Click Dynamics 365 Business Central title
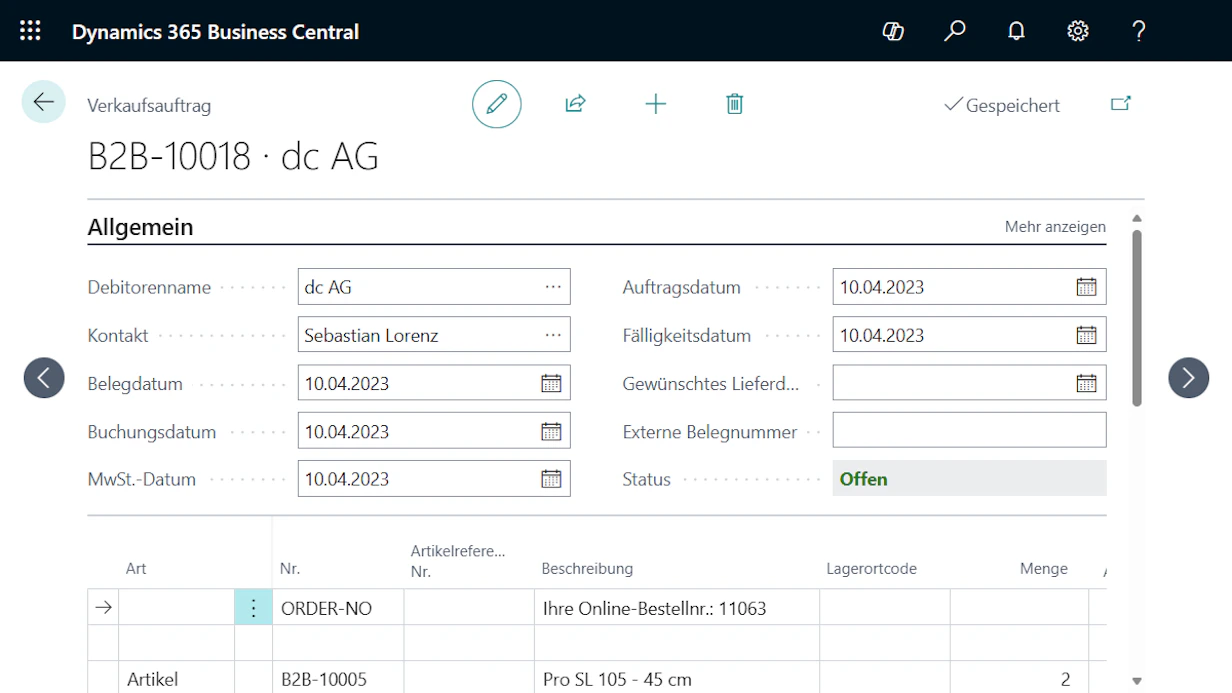 click(215, 31)
